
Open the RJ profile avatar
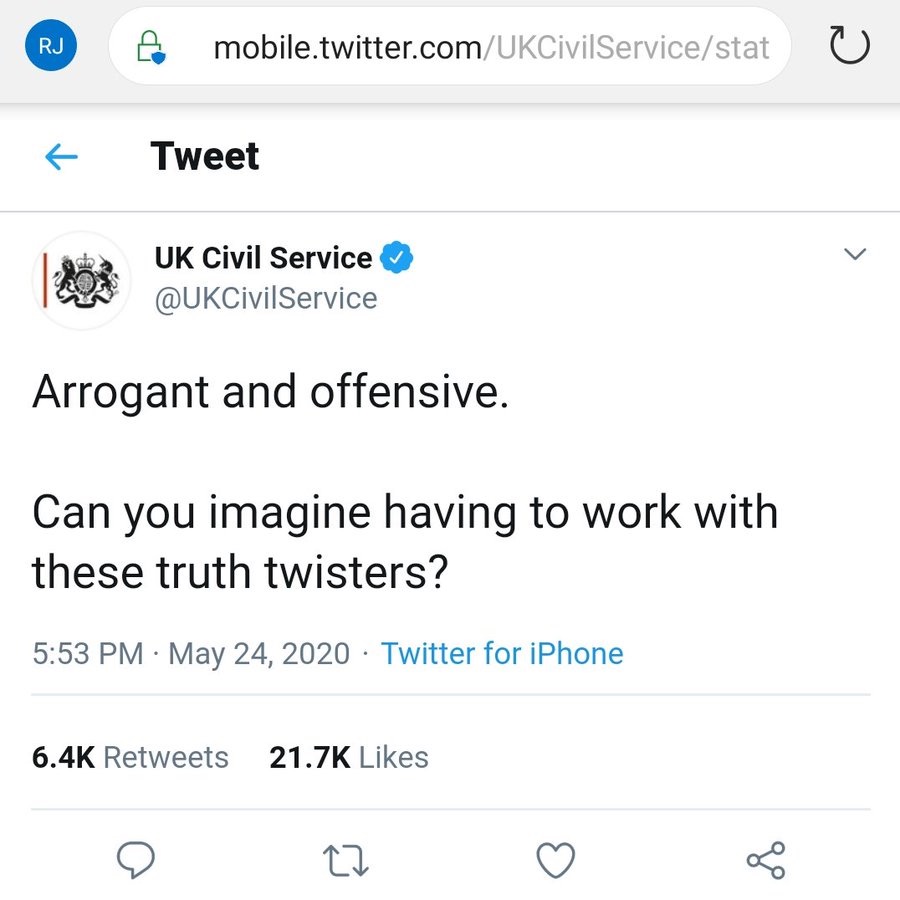51,46
